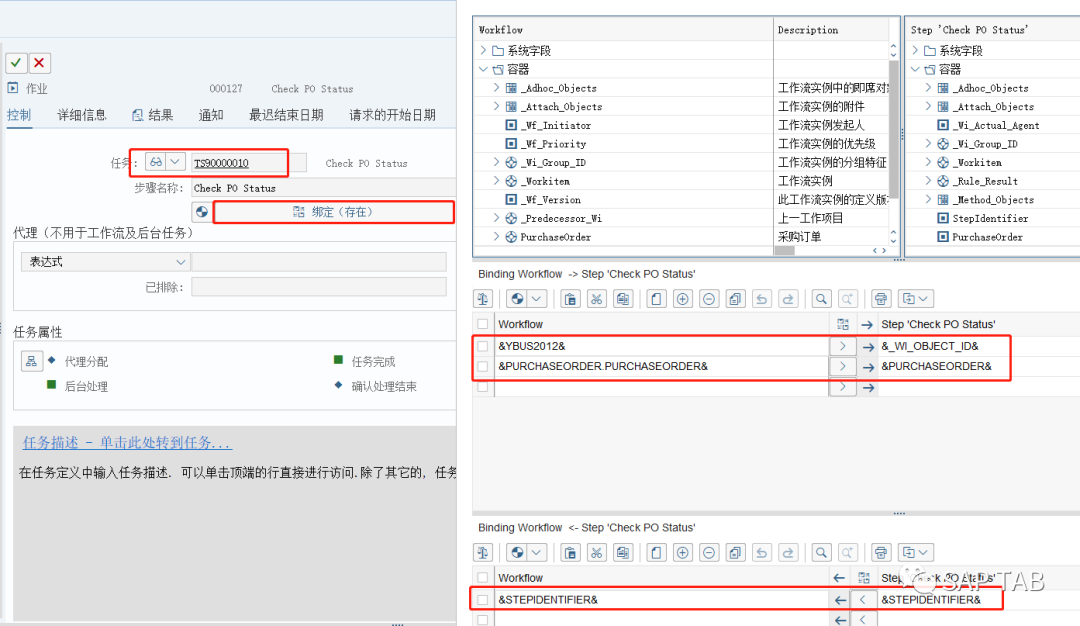Select the &YBUS2012& row checkbox
1080x626 pixels.
(x=483, y=346)
